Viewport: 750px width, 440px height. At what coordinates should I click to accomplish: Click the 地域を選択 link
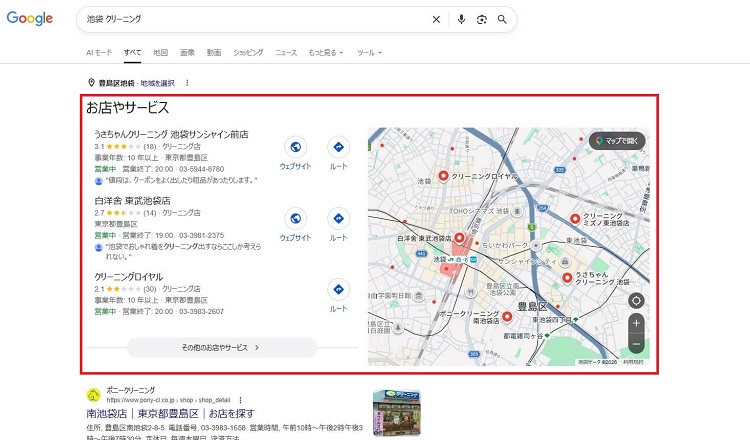click(157, 83)
